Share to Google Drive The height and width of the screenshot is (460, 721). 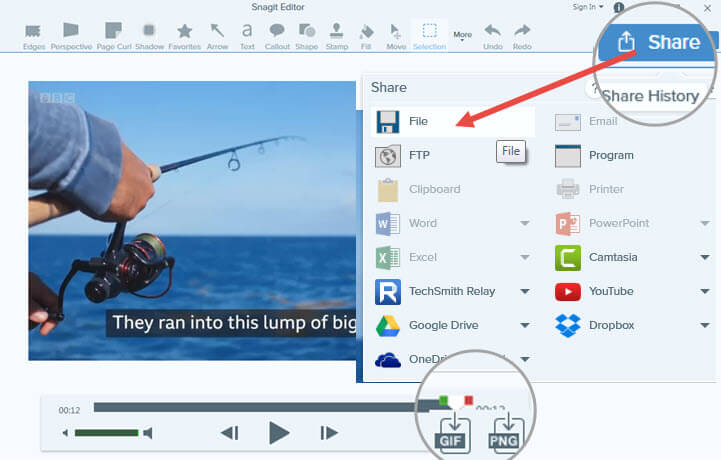click(427, 326)
